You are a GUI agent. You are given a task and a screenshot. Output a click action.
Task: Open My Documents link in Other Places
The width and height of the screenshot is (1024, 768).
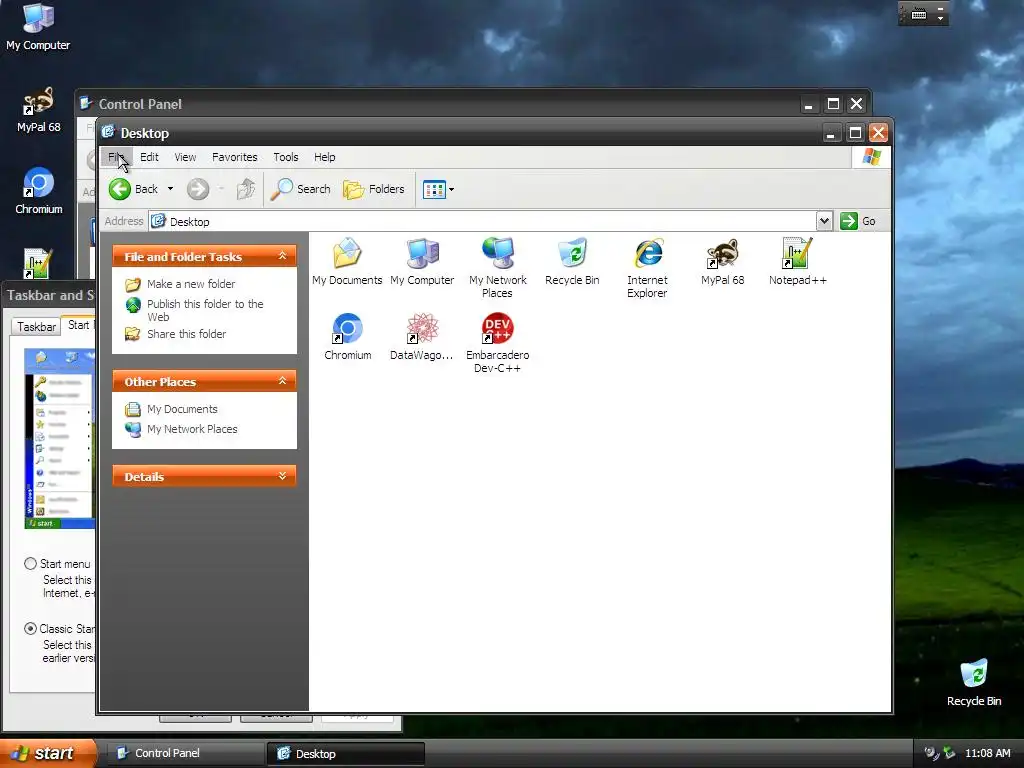pyautogui.click(x=182, y=409)
